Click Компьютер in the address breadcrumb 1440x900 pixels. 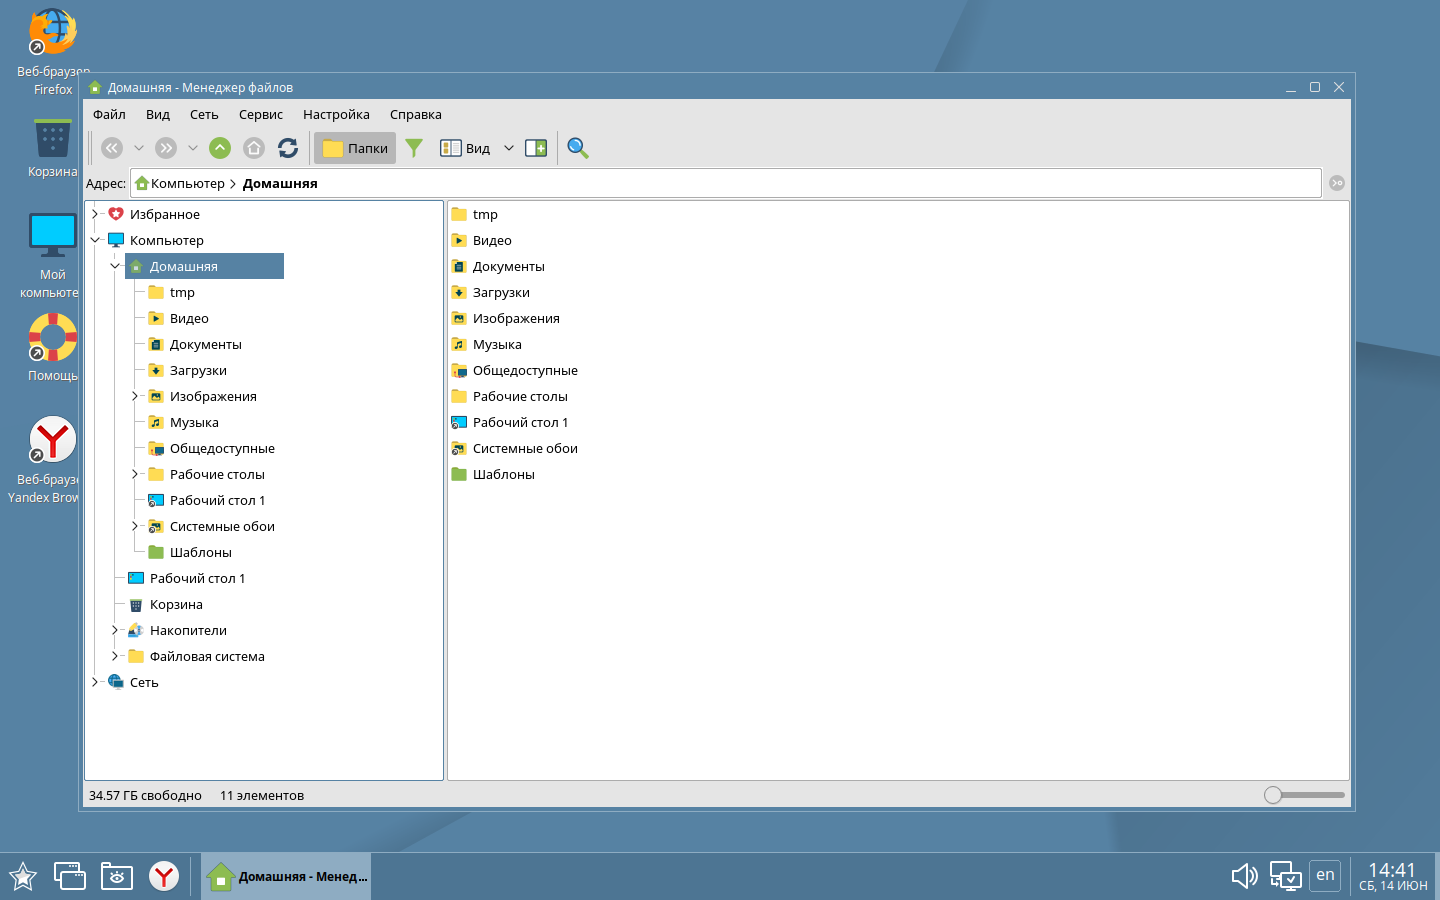(187, 183)
